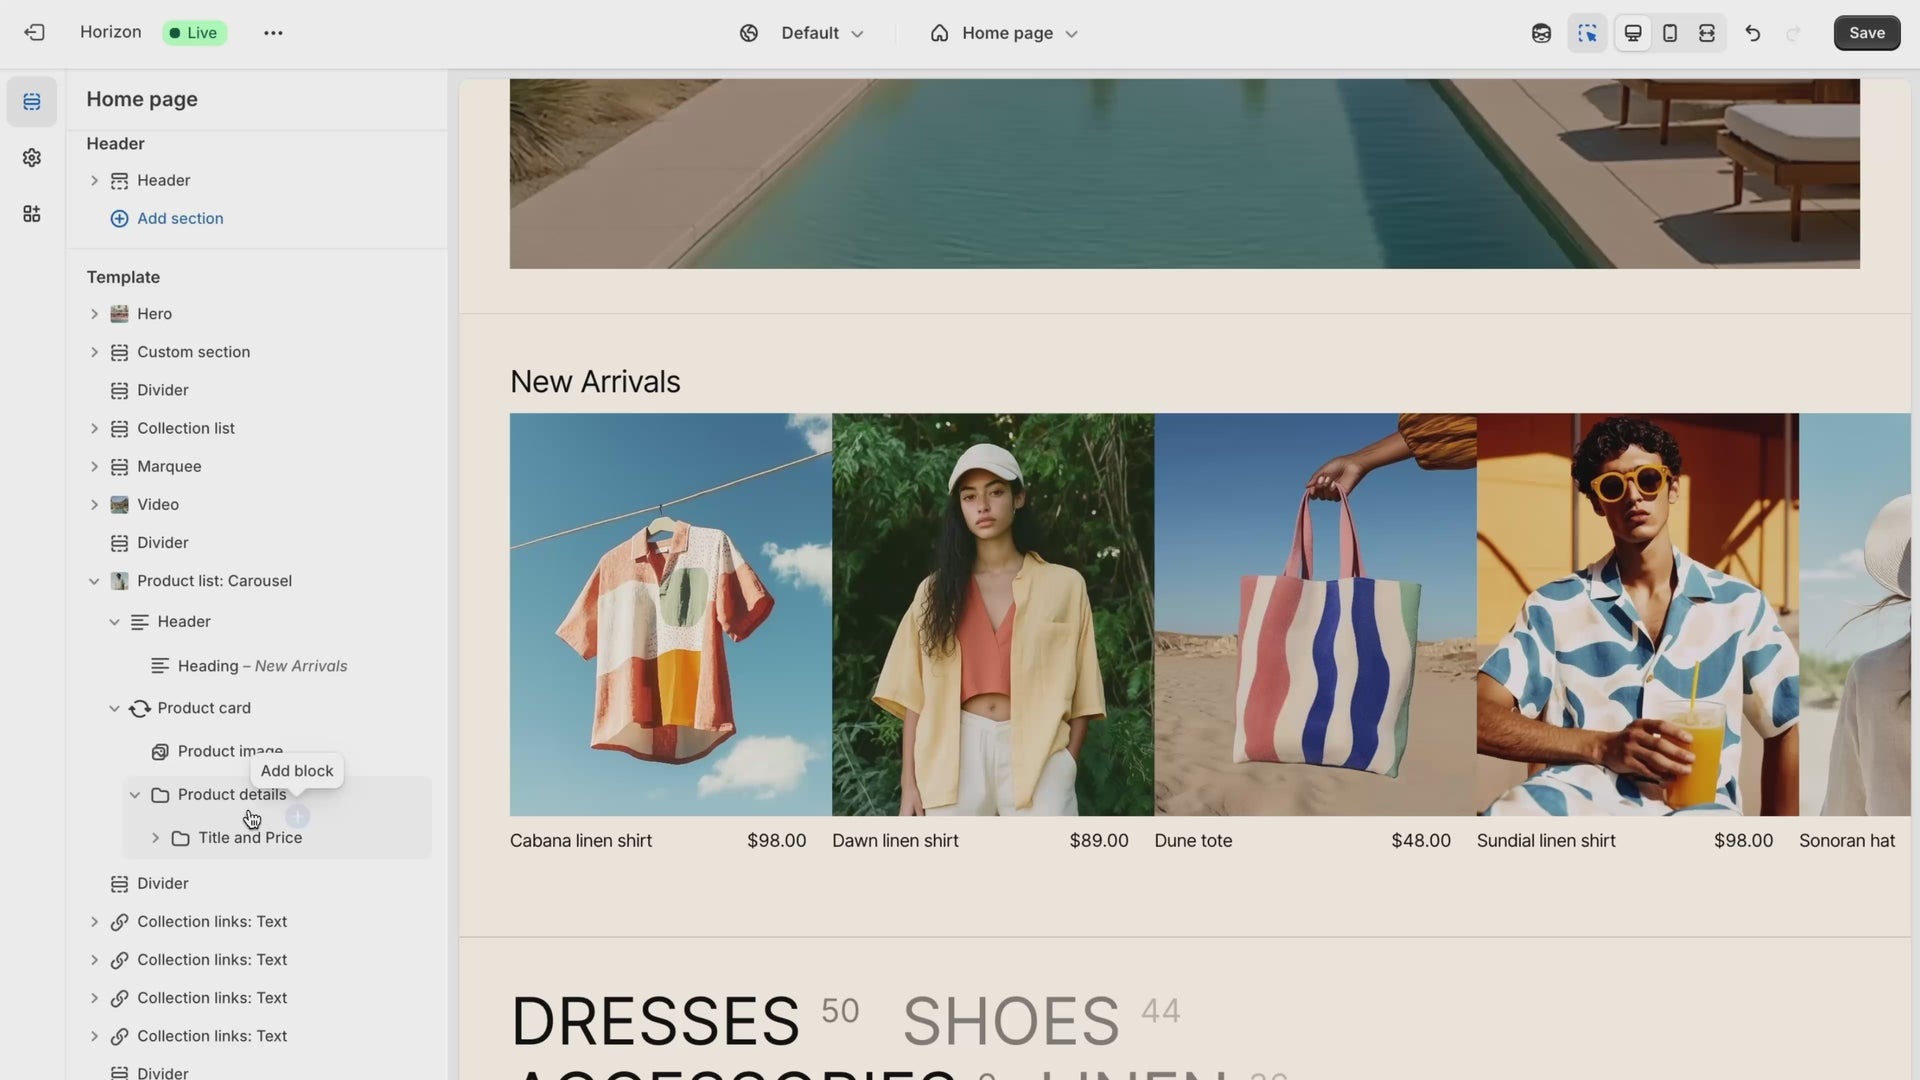Screen dimensions: 1920x1080
Task: Click the SHOES collection link in preview
Action: coord(1011,1022)
